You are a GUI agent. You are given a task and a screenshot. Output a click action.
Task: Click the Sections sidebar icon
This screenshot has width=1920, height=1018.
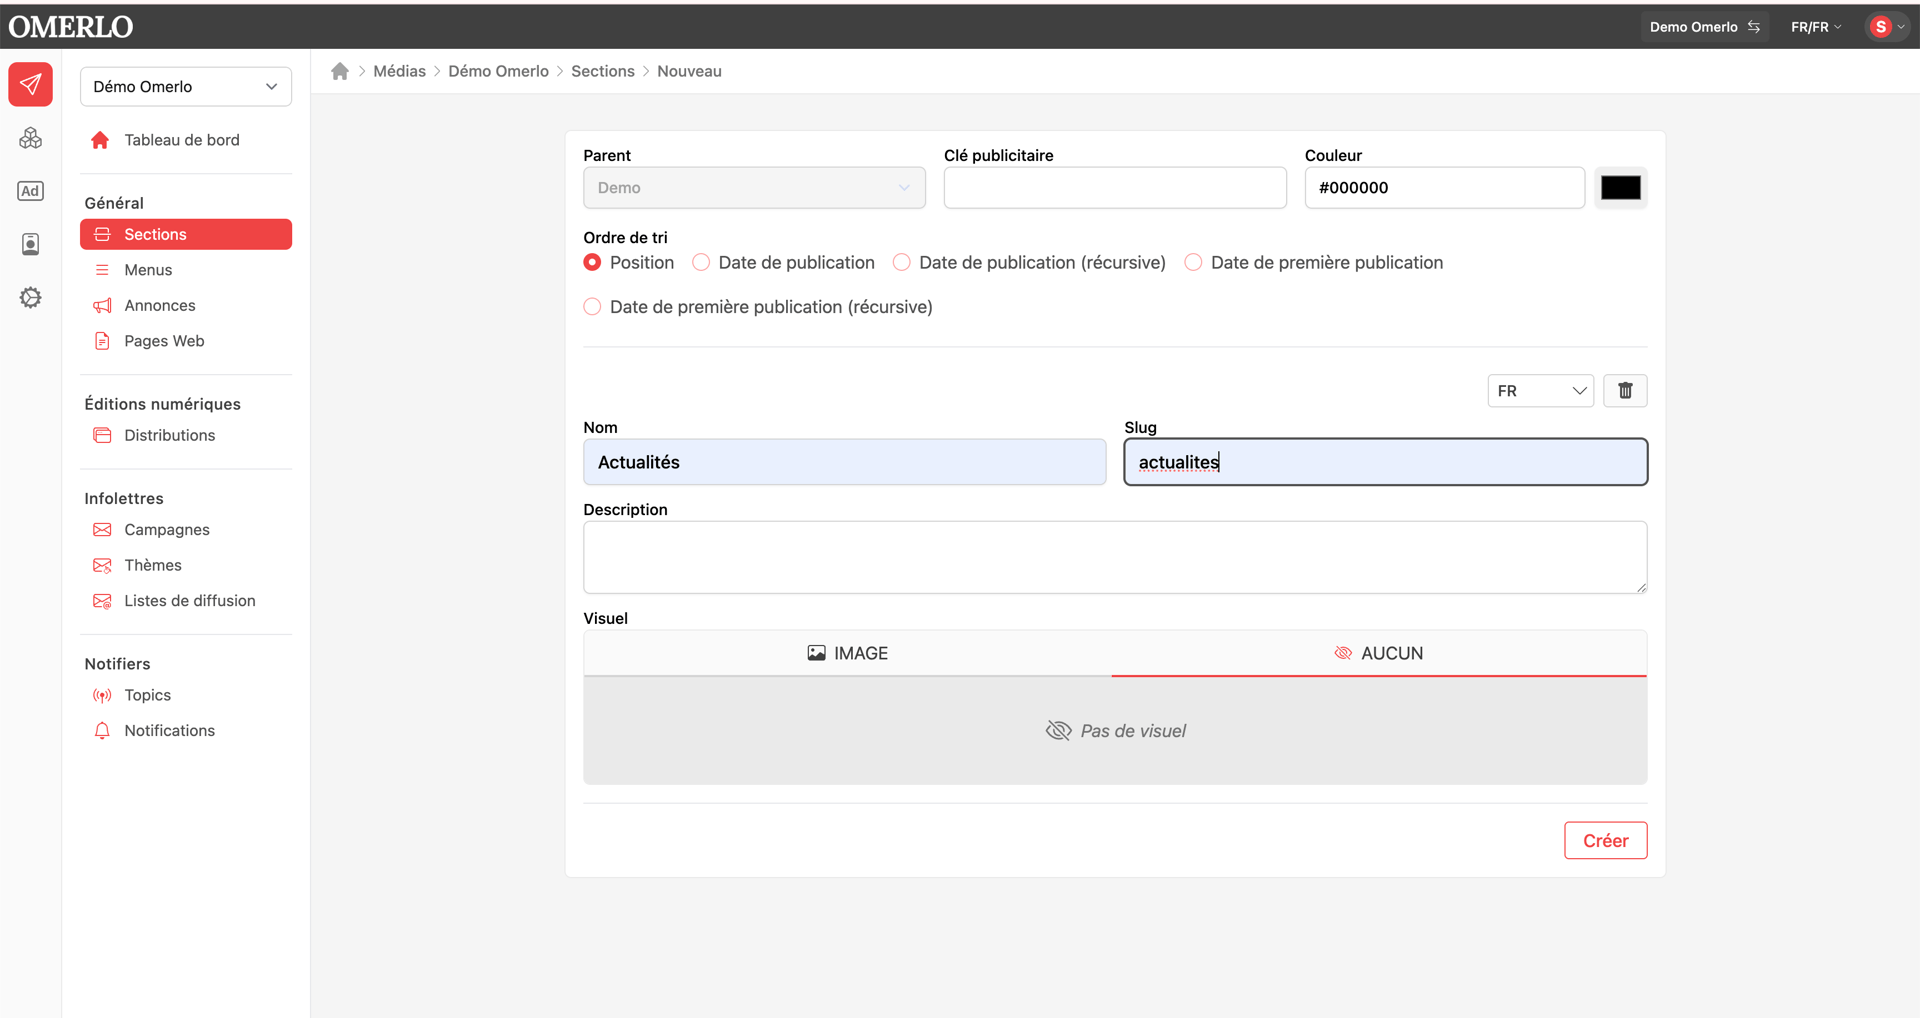click(x=102, y=234)
